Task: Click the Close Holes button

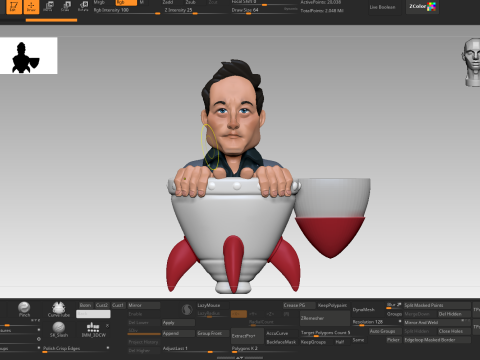Action: point(454,331)
